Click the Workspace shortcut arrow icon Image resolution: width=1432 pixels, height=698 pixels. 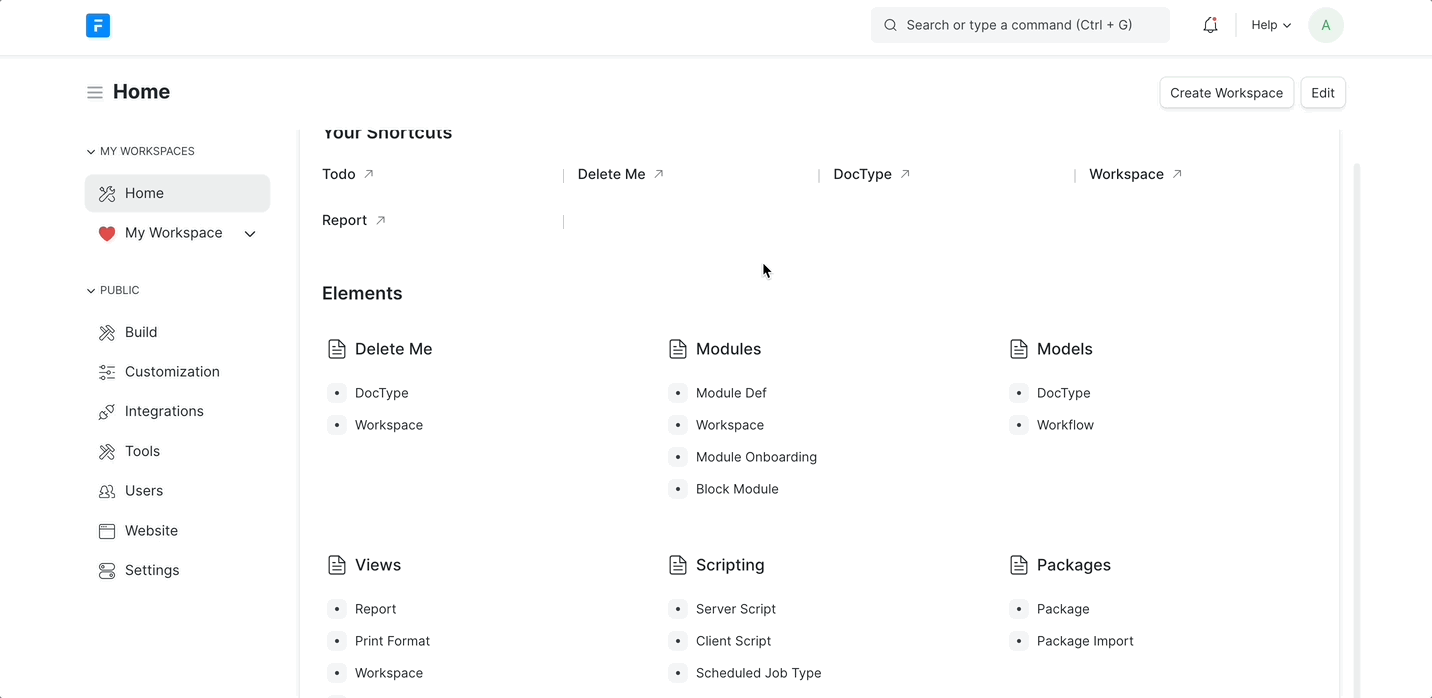coord(1177,174)
